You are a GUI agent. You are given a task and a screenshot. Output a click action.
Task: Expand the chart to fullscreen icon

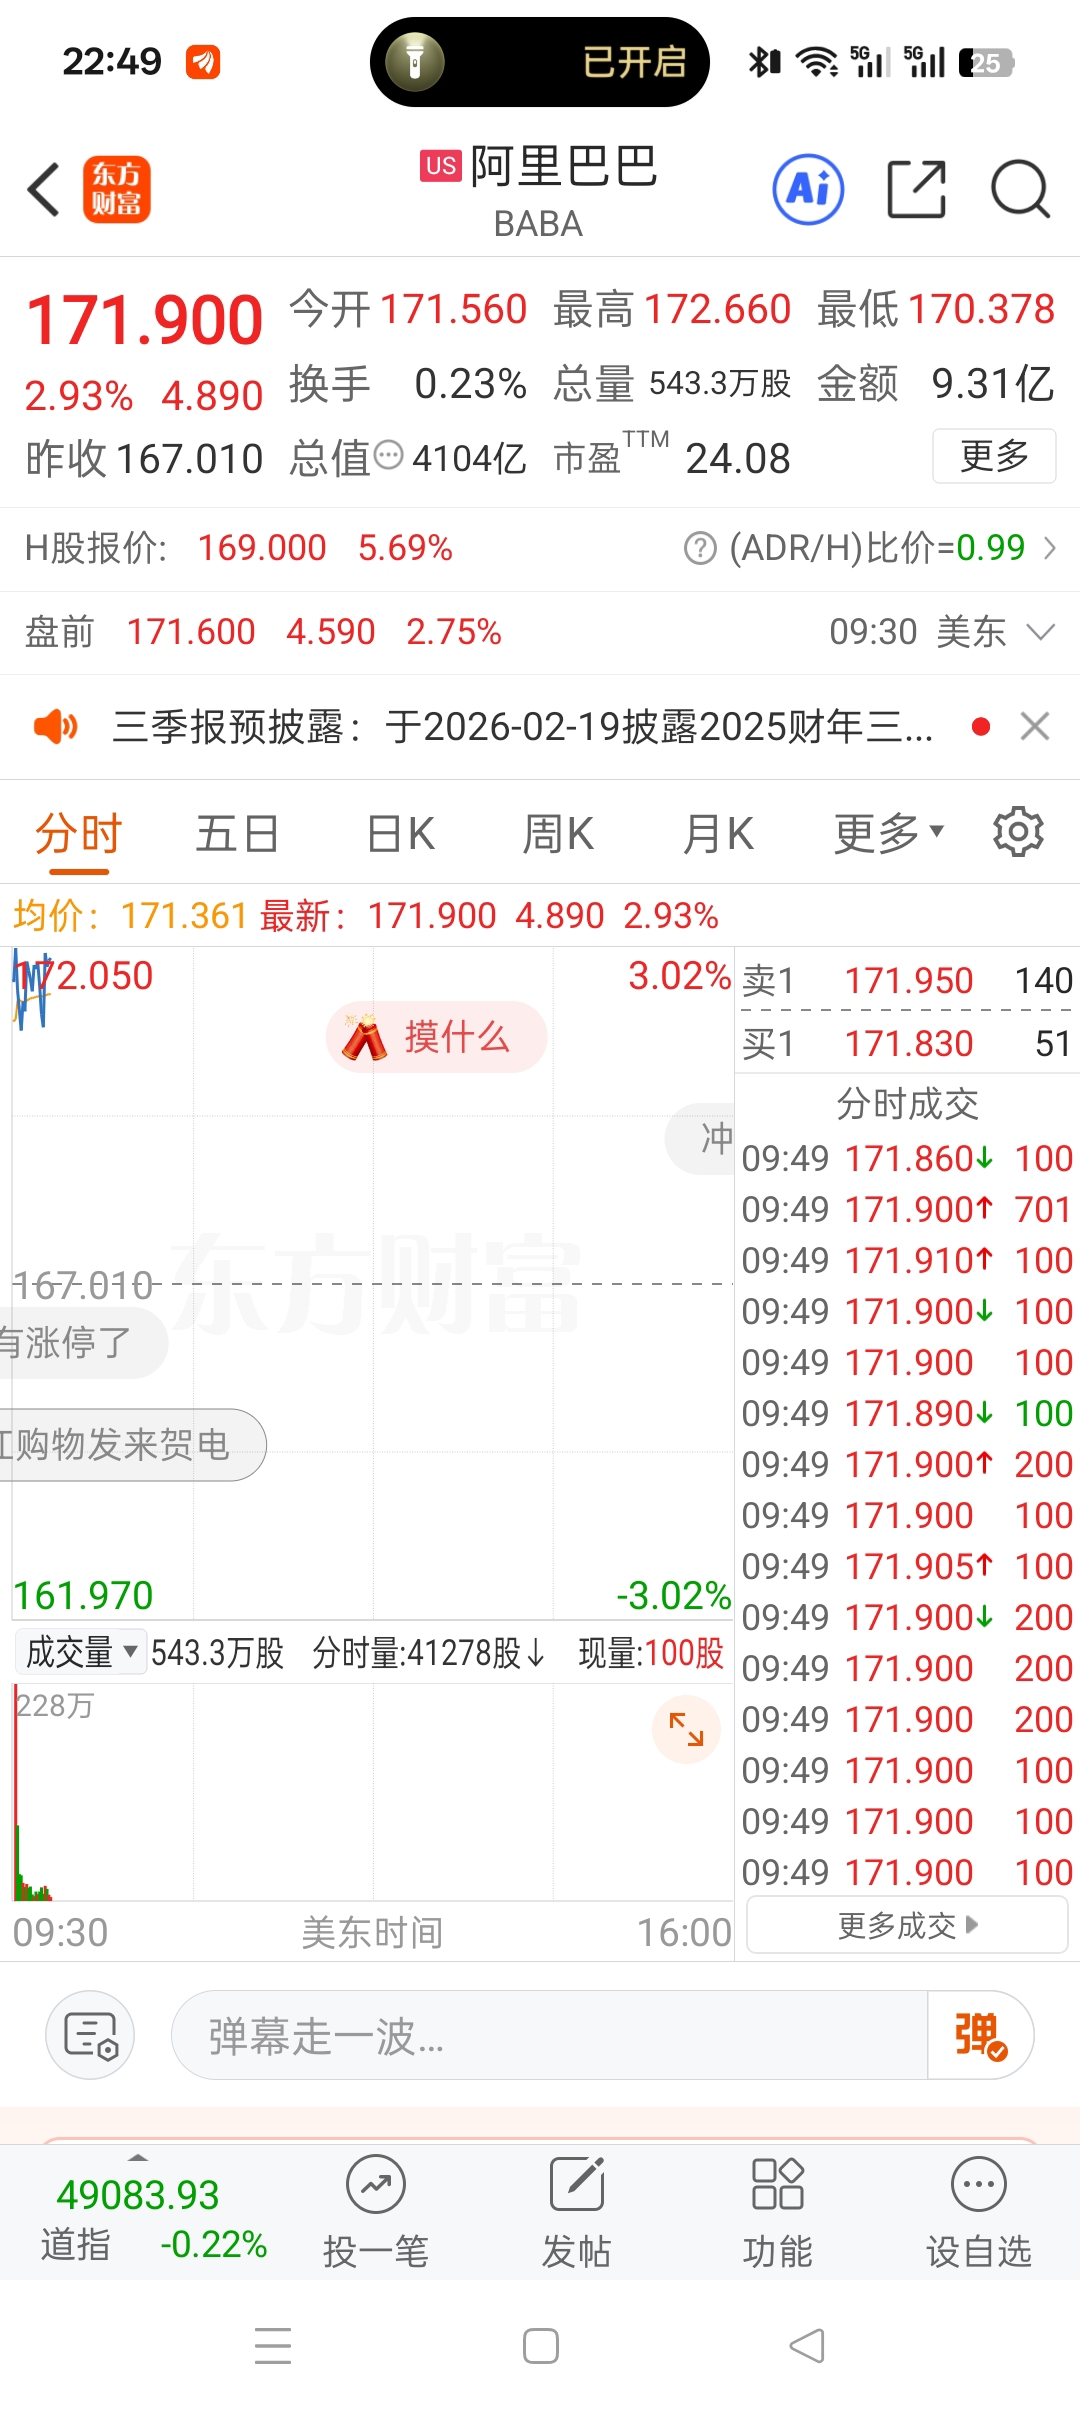(686, 1729)
